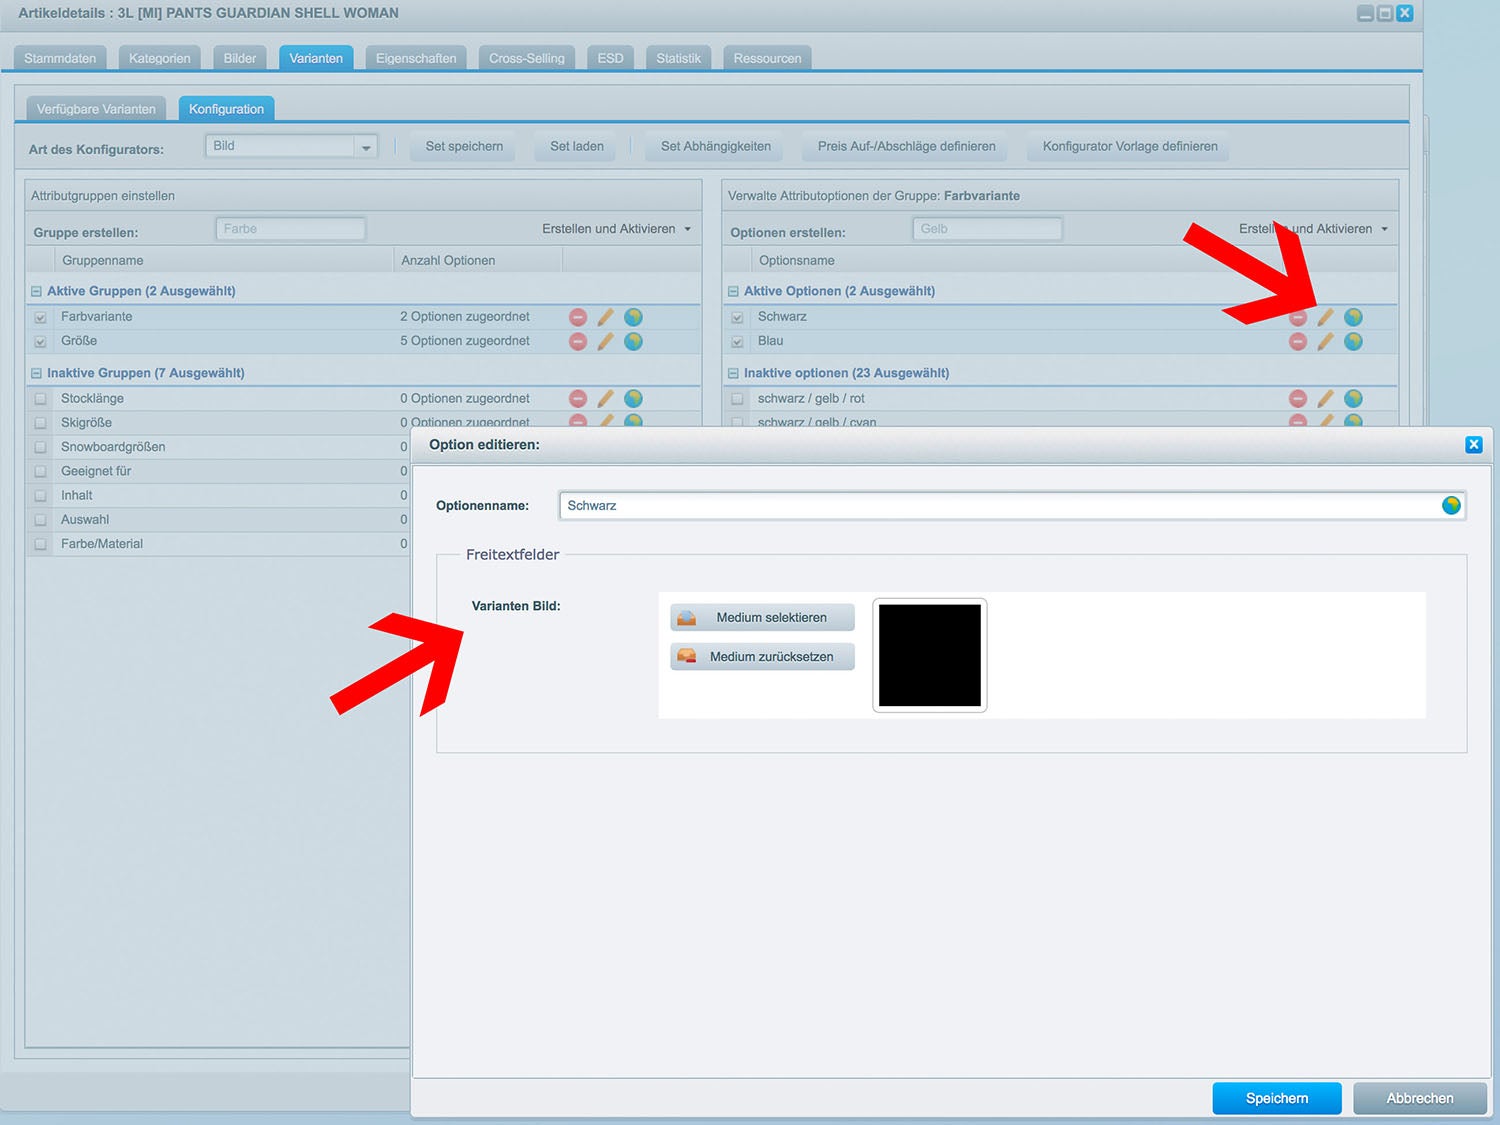Edit the Blau option with pencil icon
This screenshot has height=1125, width=1500.
1325,341
